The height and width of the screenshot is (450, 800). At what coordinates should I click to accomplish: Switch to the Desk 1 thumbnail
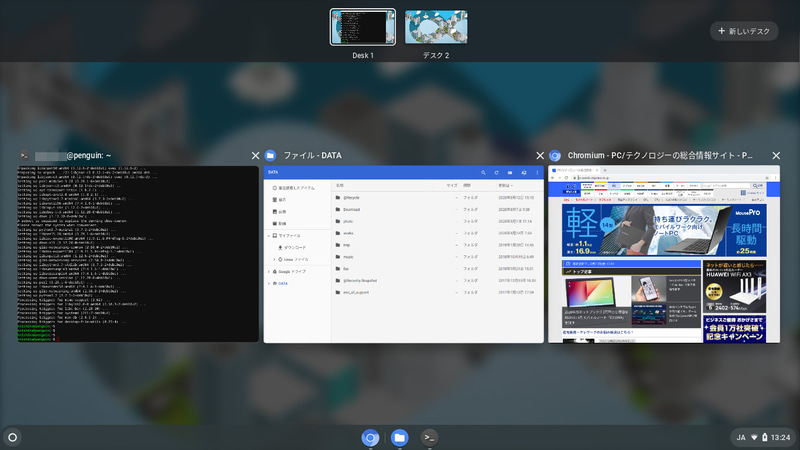point(363,27)
